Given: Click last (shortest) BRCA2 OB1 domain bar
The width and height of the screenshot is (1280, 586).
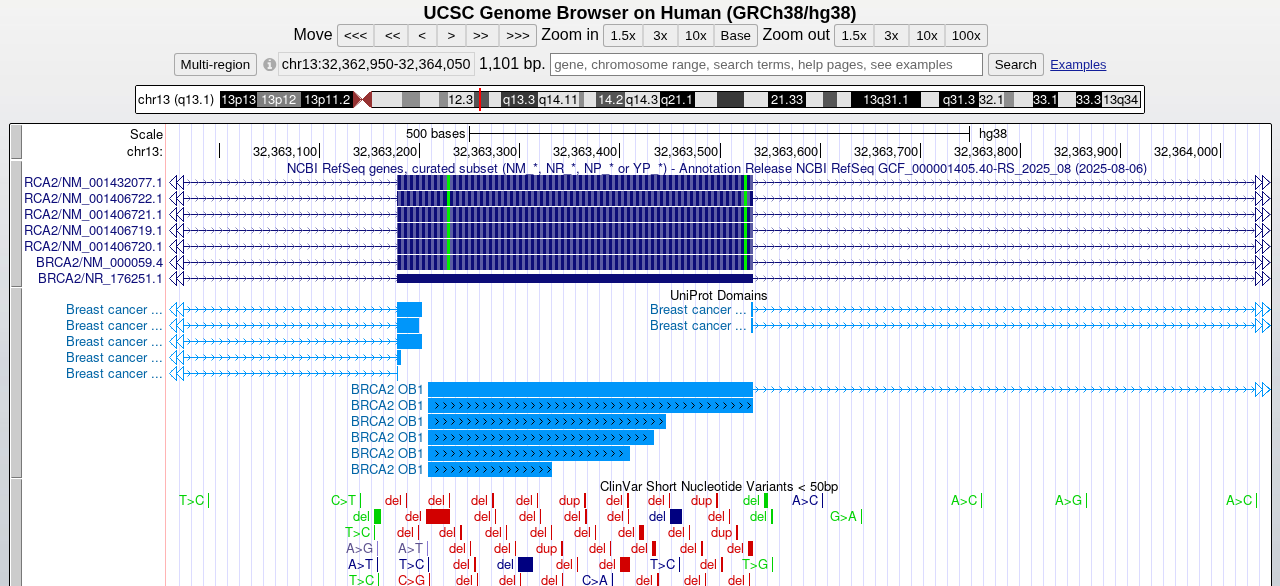Looking at the screenshot, I should [490, 470].
